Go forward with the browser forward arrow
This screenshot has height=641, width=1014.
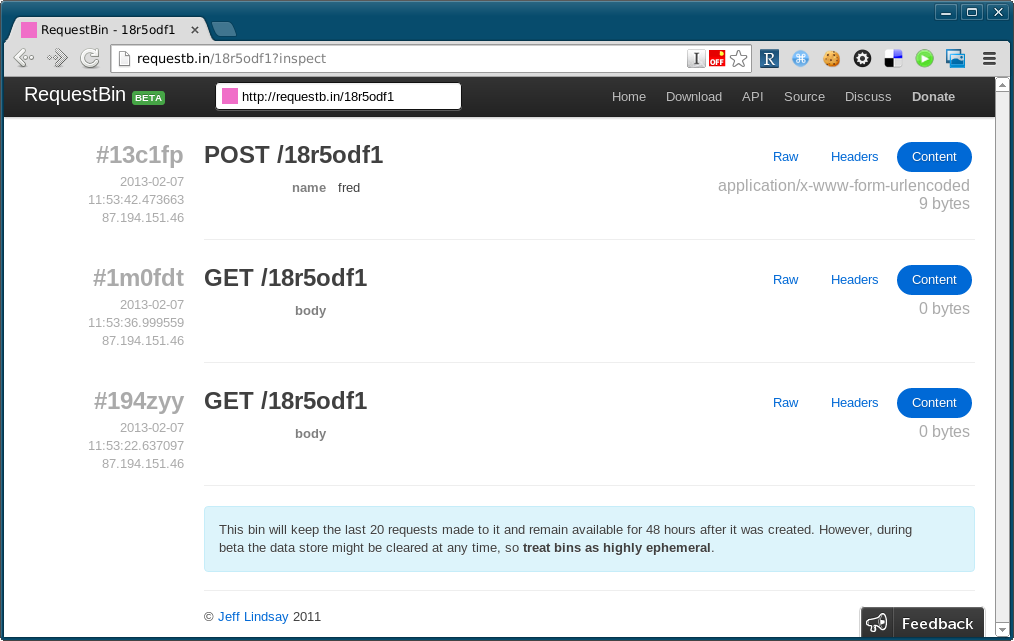point(57,58)
